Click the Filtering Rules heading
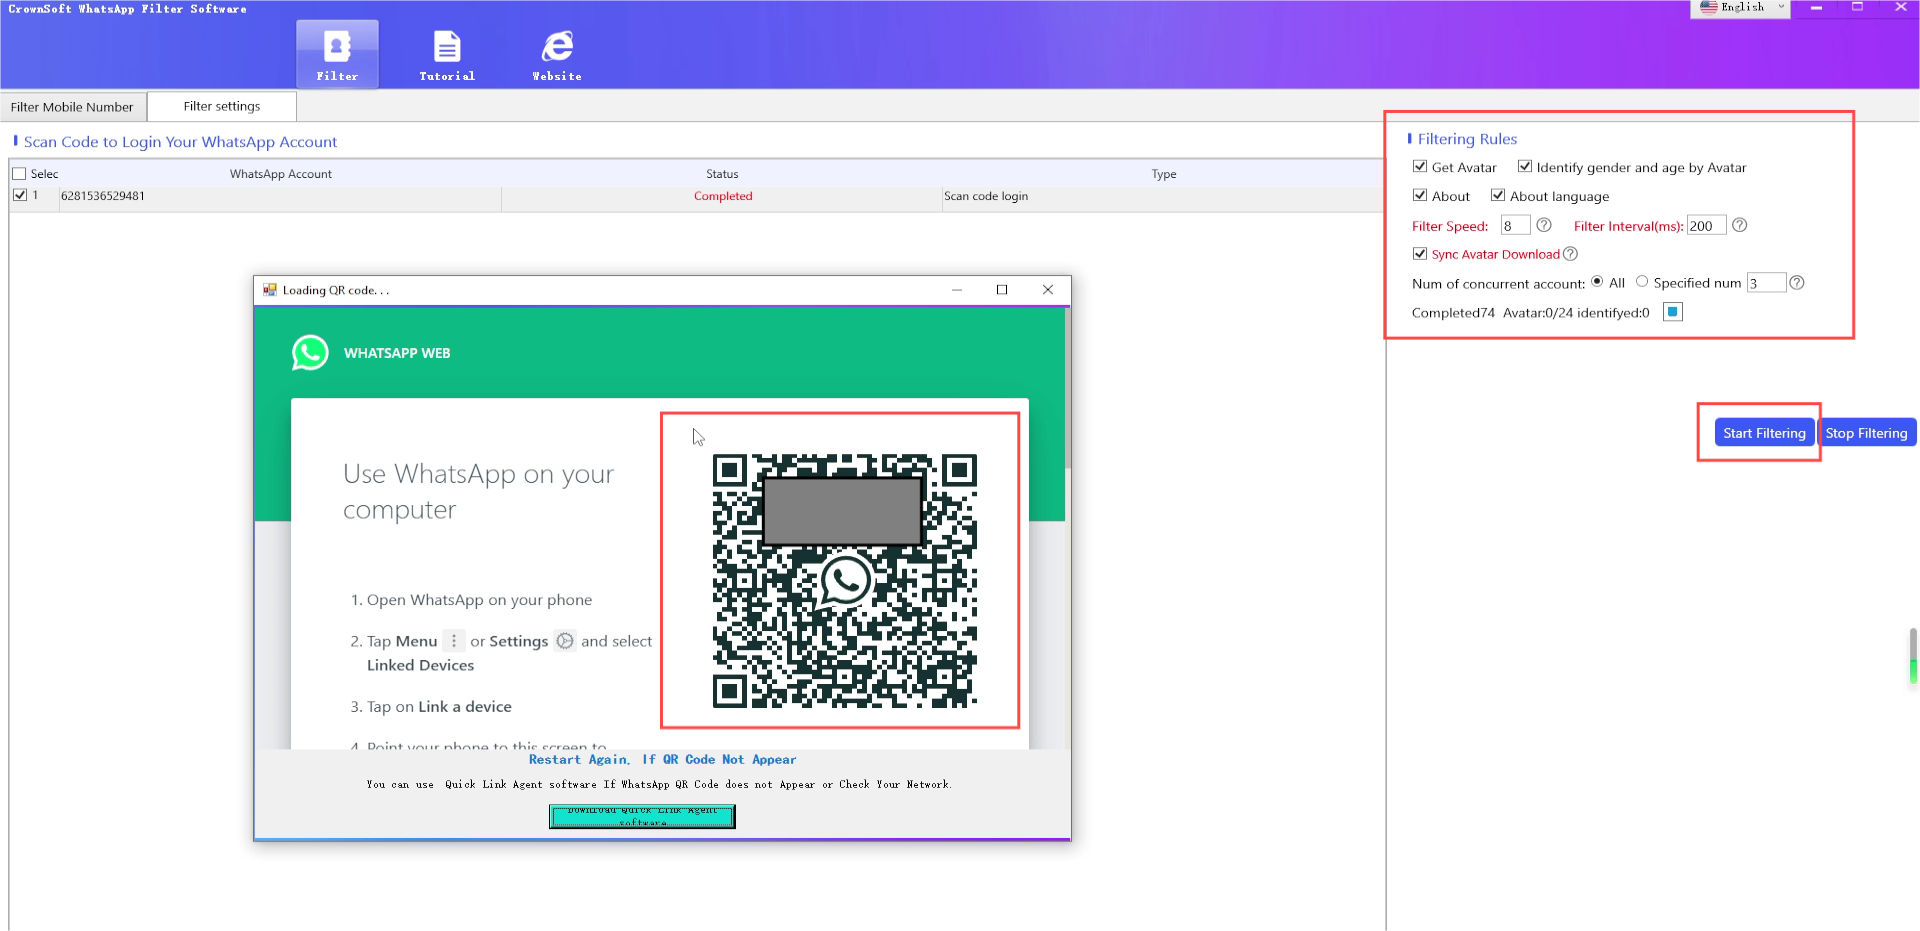The height and width of the screenshot is (931, 1920). [1467, 139]
